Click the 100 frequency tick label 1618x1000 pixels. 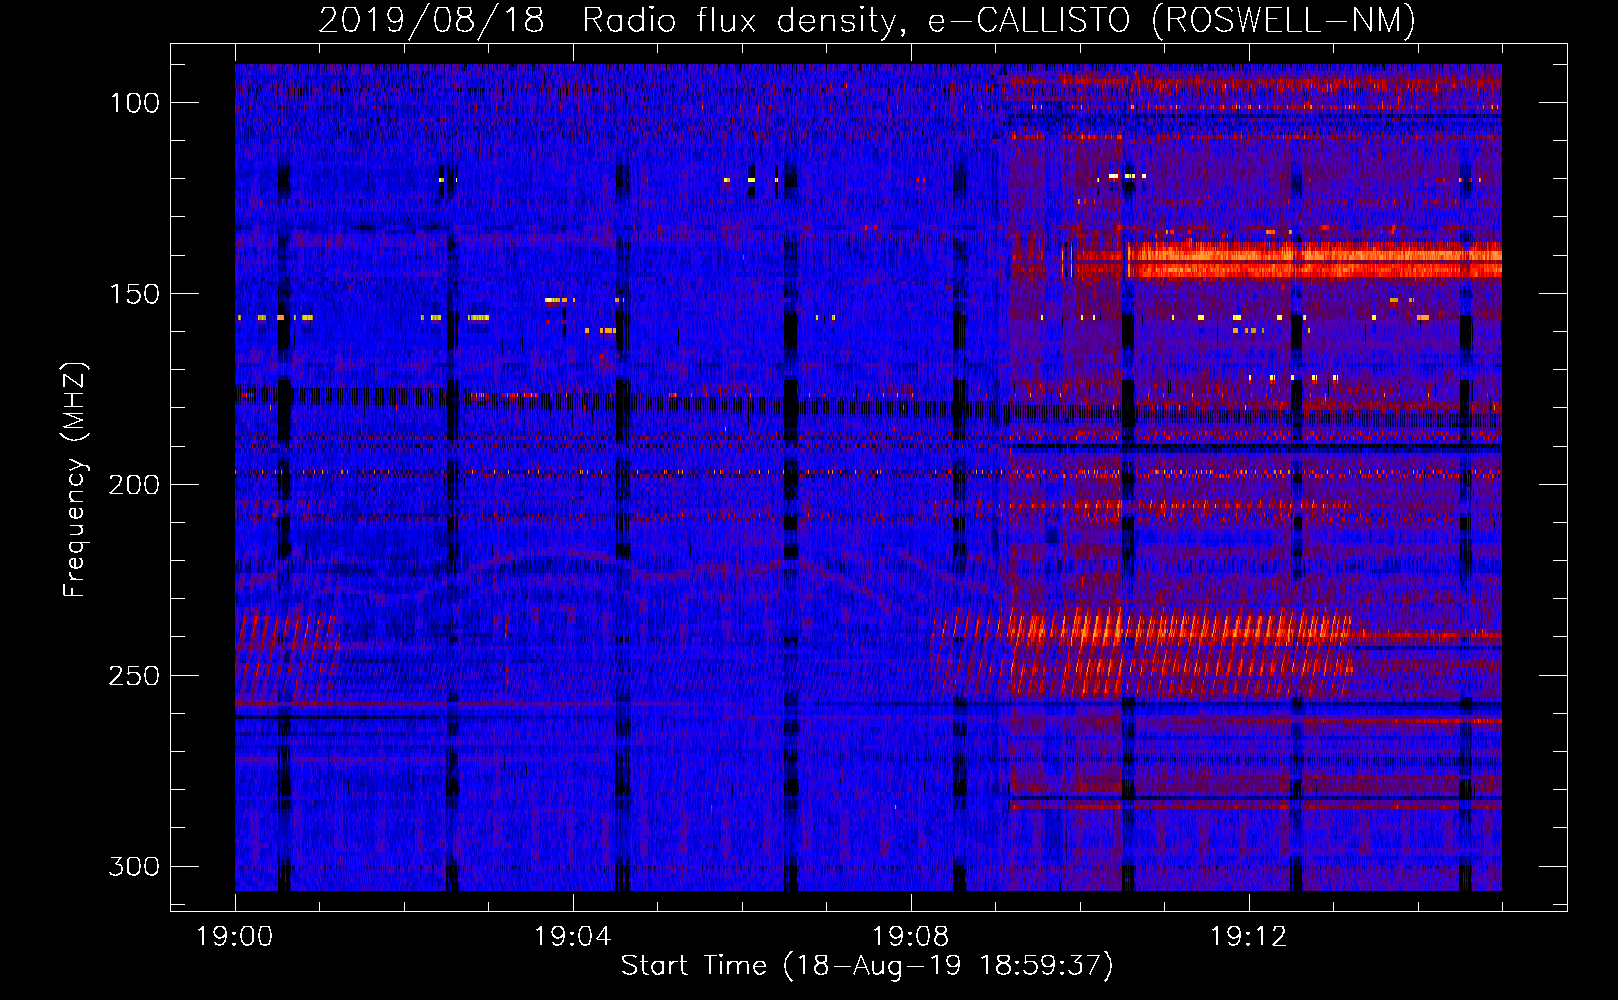[134, 103]
